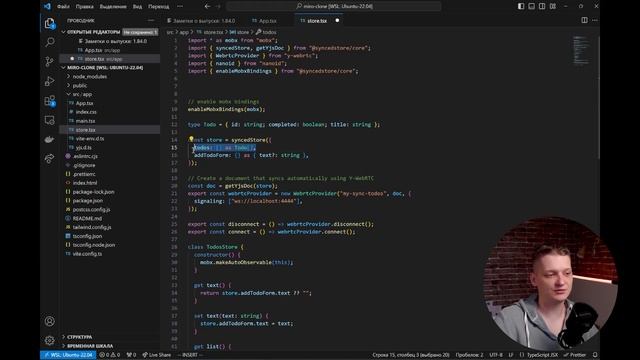Click the editor minimap preview
This screenshot has width=640, height=360.
(581, 50)
